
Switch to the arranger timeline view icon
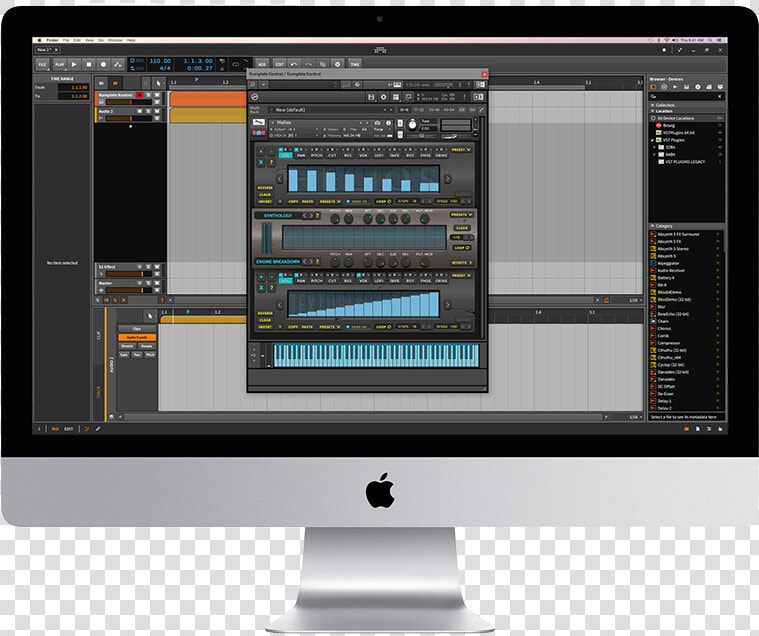pos(115,83)
